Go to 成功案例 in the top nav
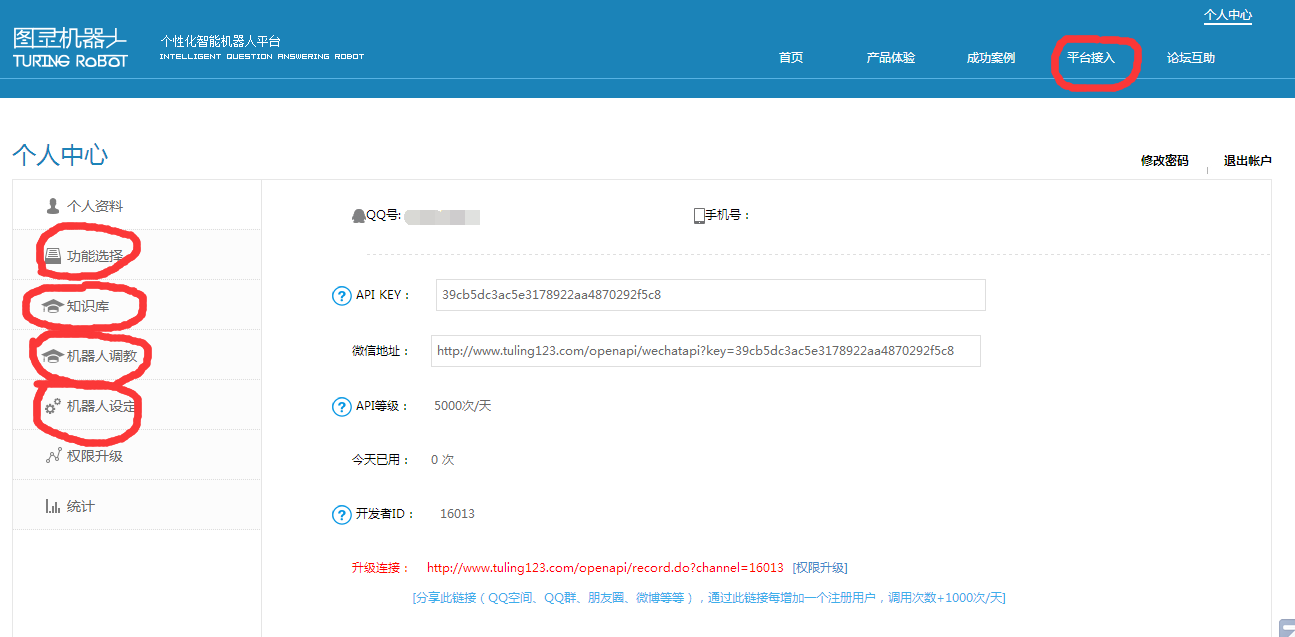Viewport: 1295px width, 637px height. click(990, 58)
